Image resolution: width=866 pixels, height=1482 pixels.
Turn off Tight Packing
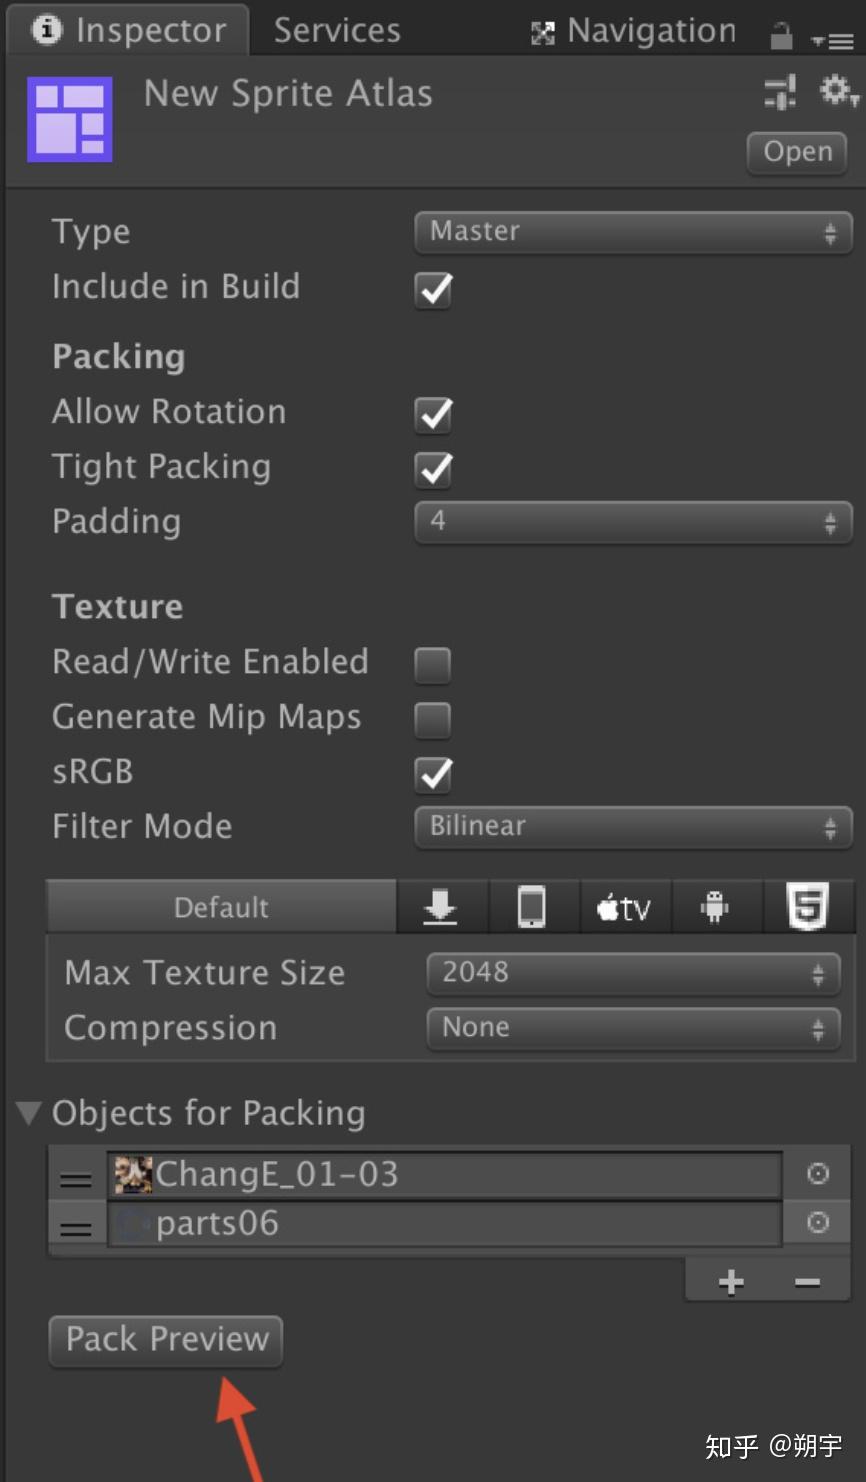point(432,470)
